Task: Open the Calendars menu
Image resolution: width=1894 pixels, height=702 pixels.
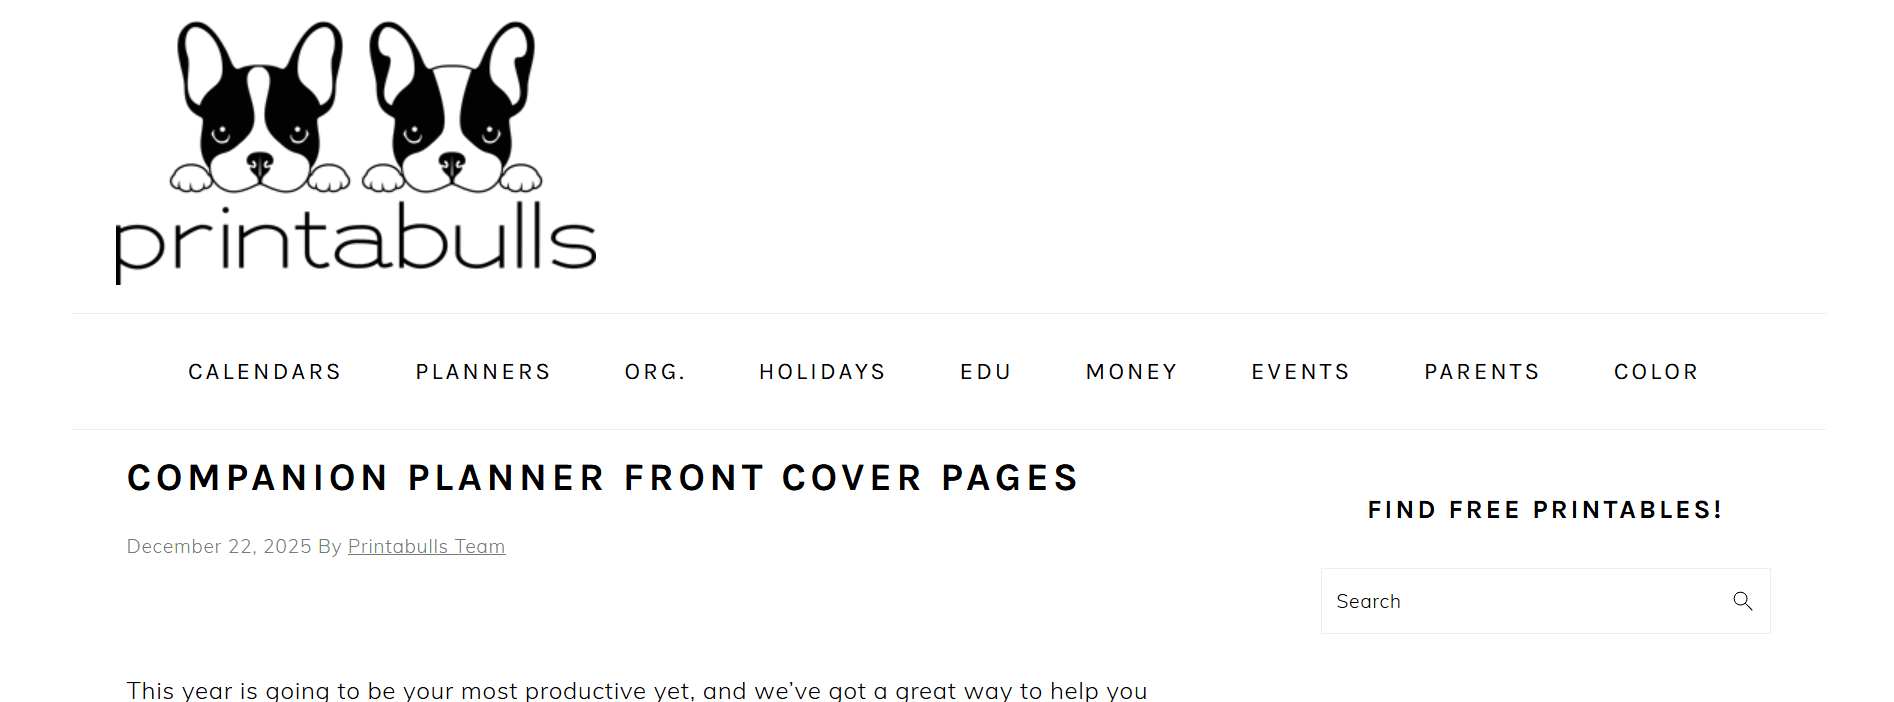Action: click(x=265, y=372)
